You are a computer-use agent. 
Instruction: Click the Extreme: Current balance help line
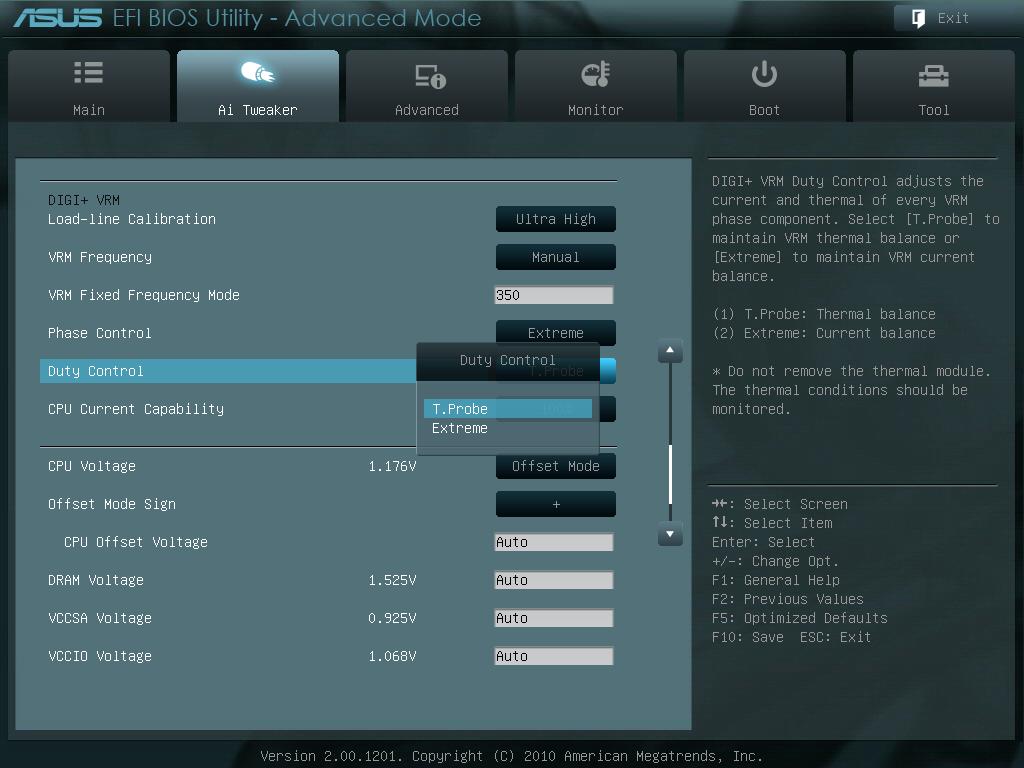824,333
